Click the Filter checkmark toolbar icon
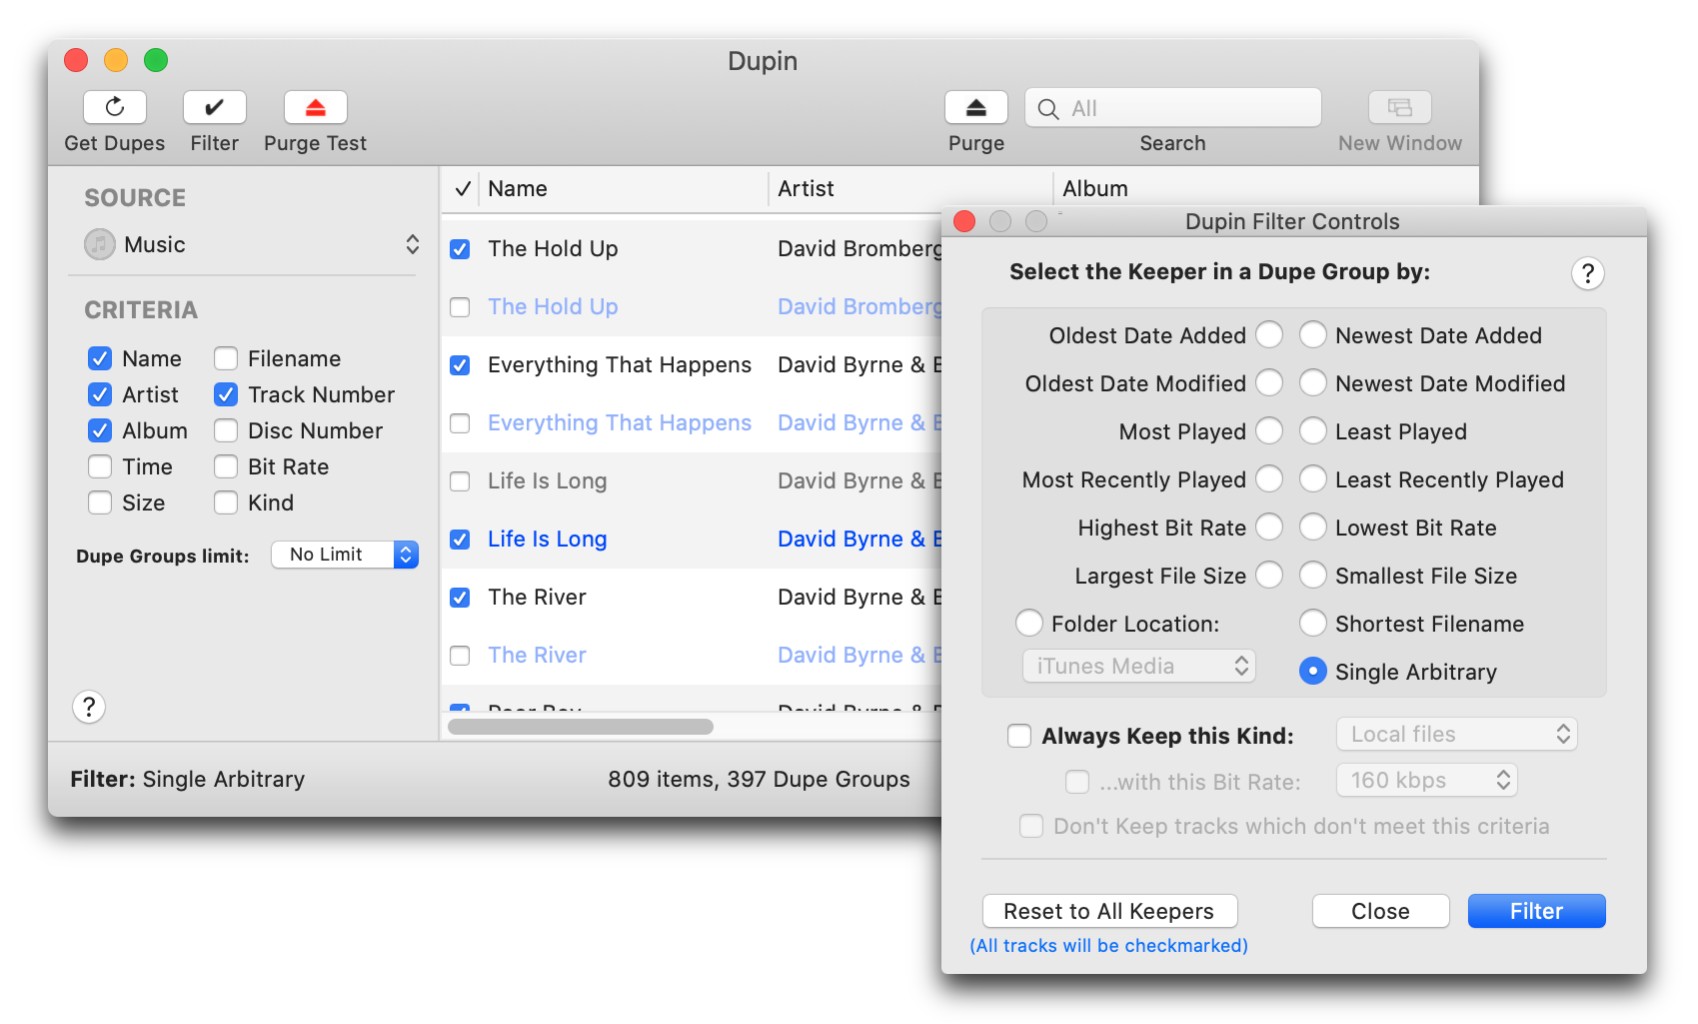The height and width of the screenshot is (1024, 1698). tap(214, 107)
